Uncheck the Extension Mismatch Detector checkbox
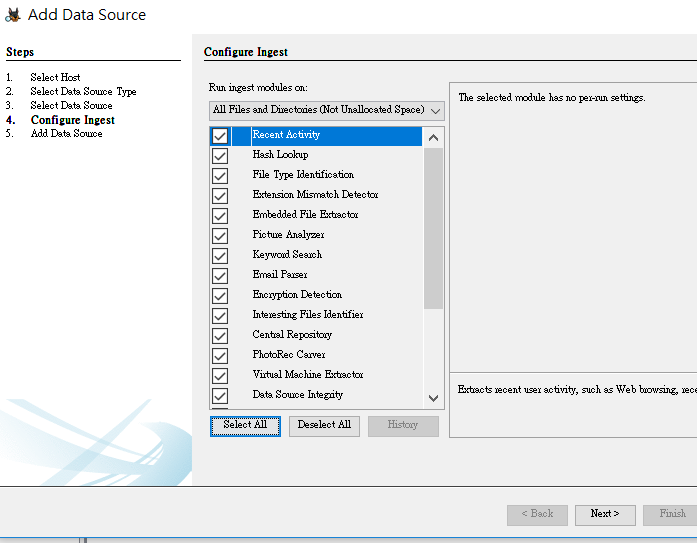Image resolution: width=697 pixels, height=543 pixels. click(220, 196)
